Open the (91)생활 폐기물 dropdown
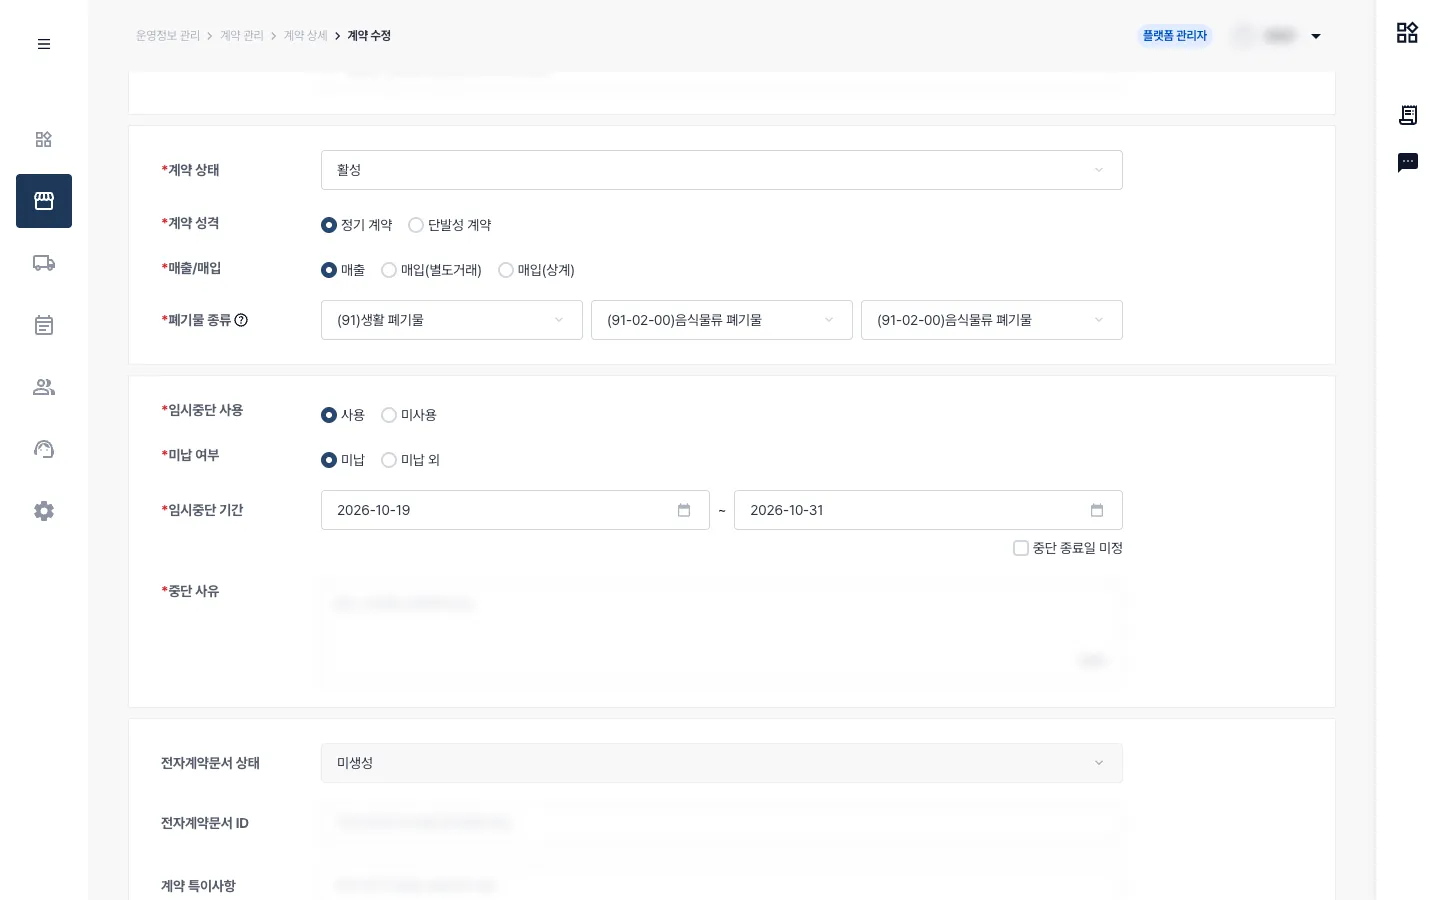Screen dimensions: 1440x900 click(x=452, y=320)
